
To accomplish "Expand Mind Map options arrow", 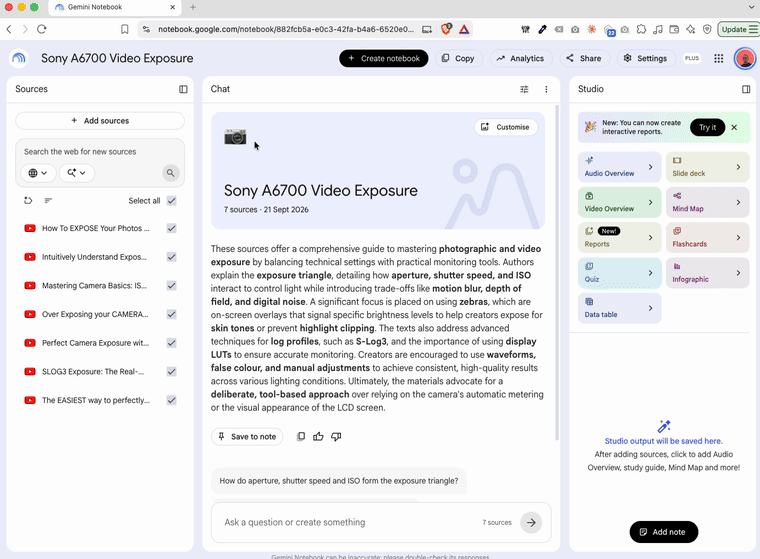I will click(738, 202).
